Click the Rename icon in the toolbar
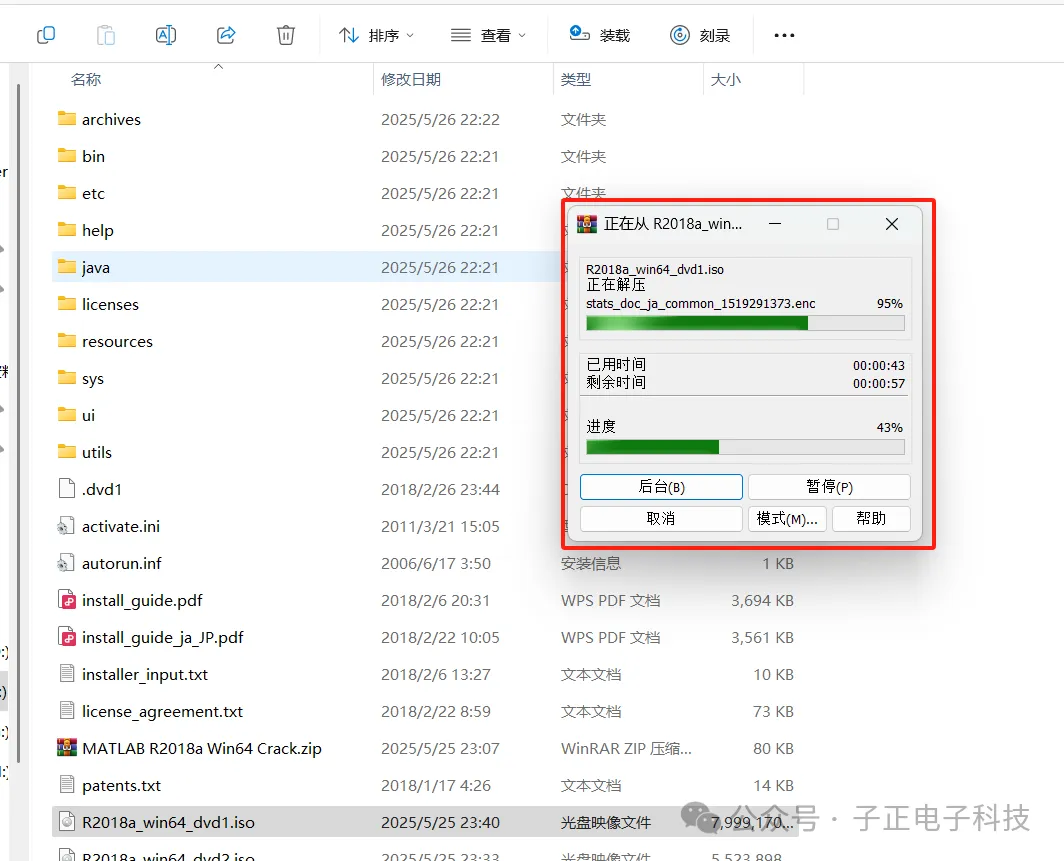1064x861 pixels. click(x=166, y=35)
